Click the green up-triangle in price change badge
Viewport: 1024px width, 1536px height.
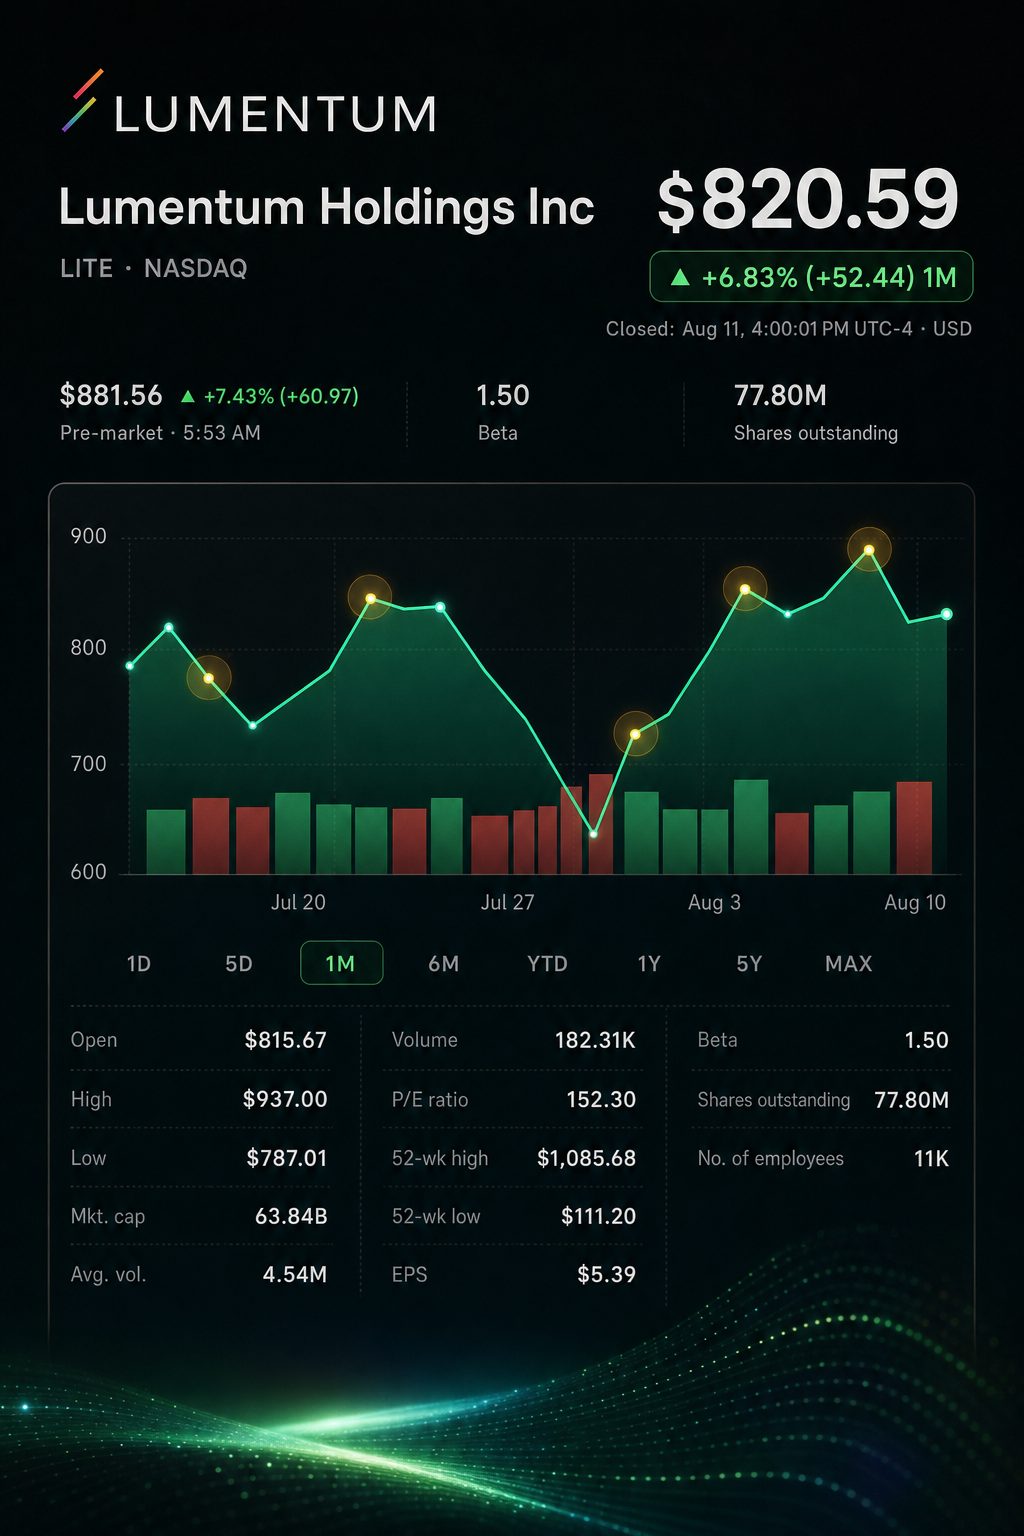(x=680, y=277)
